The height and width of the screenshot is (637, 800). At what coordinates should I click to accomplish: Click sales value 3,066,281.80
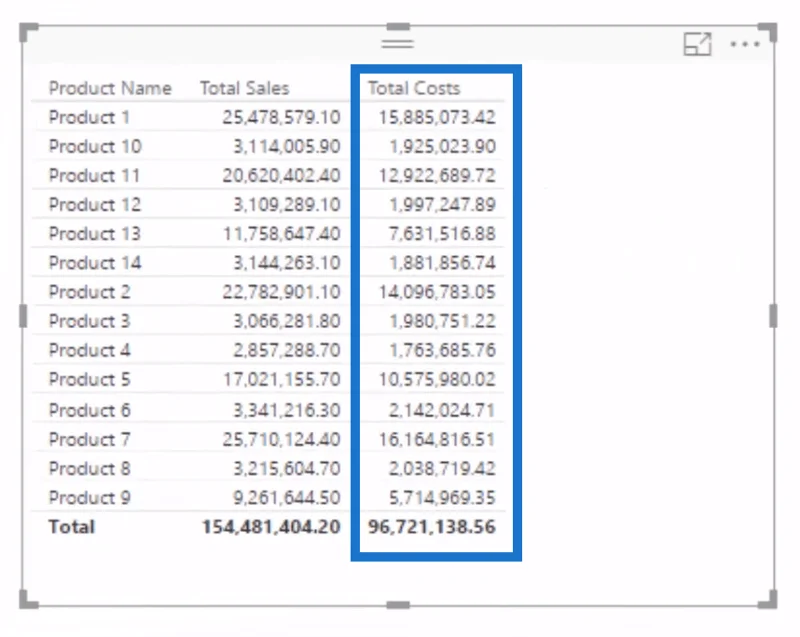click(x=287, y=321)
